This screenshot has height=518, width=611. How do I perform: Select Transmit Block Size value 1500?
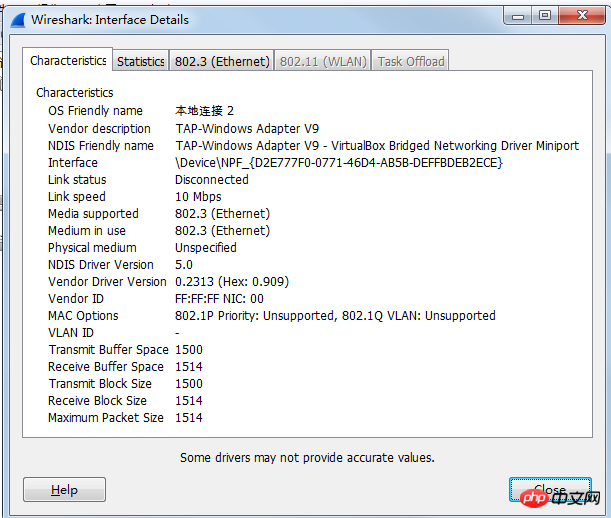click(189, 384)
